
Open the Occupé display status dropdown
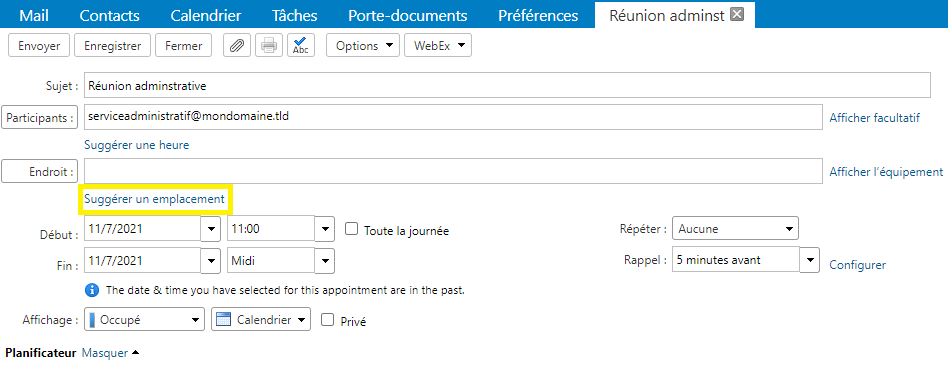coord(144,320)
